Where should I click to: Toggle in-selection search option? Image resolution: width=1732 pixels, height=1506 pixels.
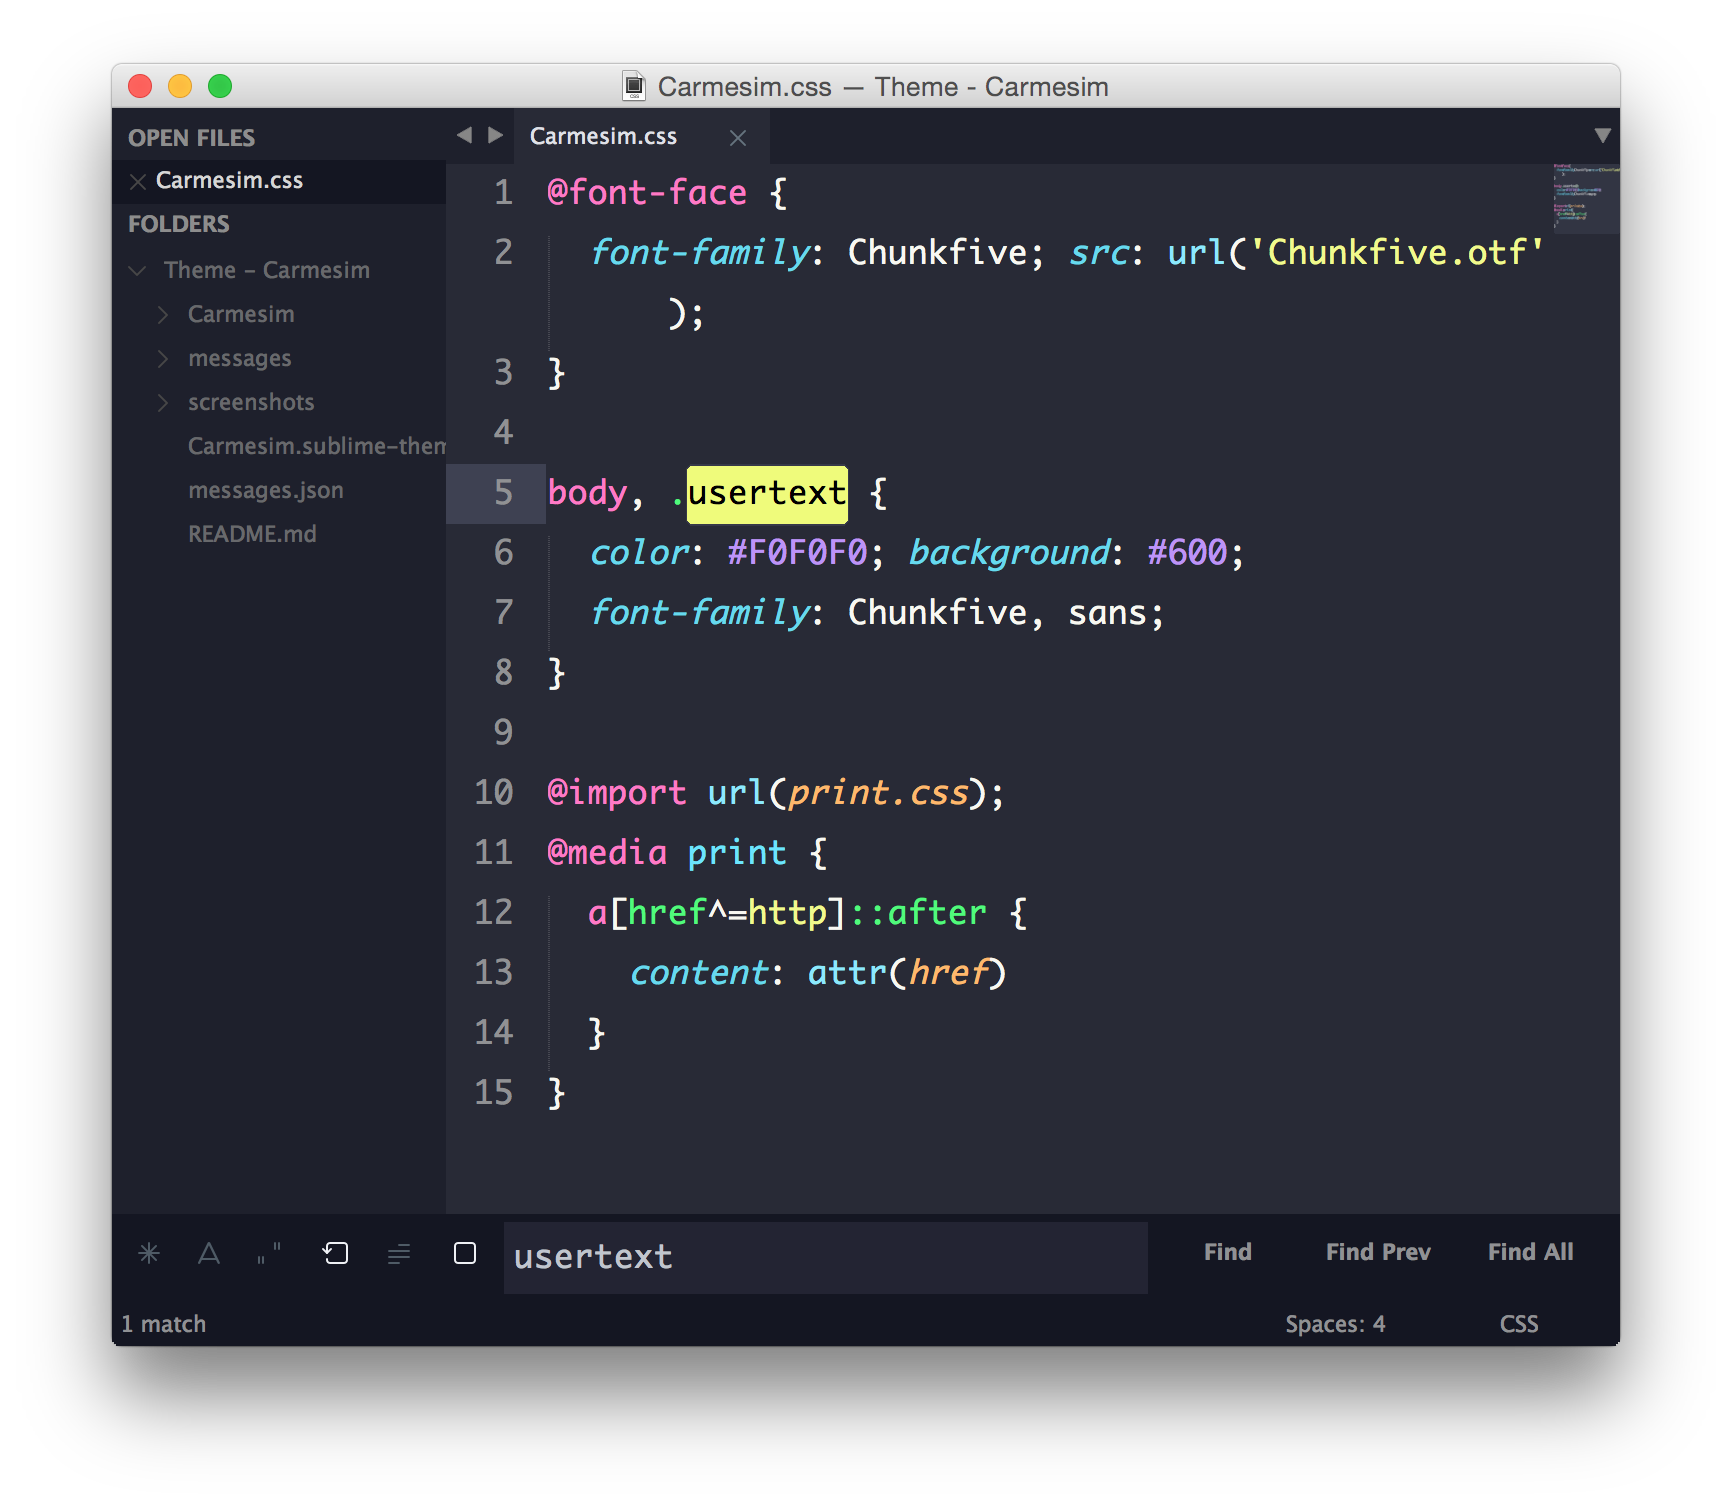click(399, 1253)
